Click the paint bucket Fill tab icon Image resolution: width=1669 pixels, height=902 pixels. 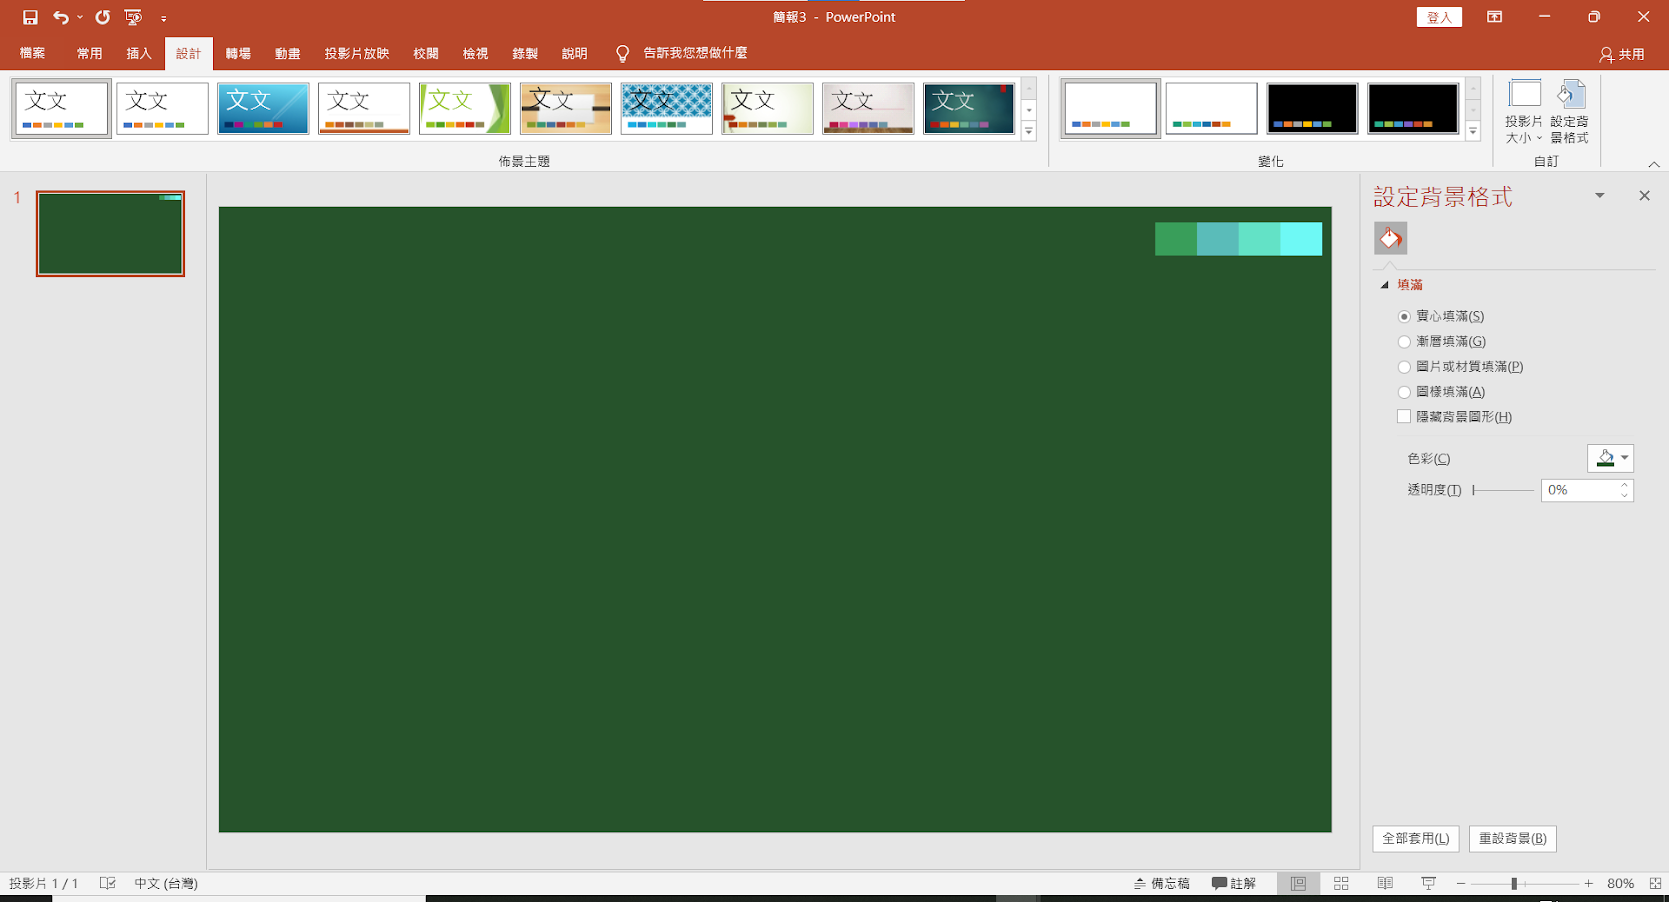point(1390,238)
